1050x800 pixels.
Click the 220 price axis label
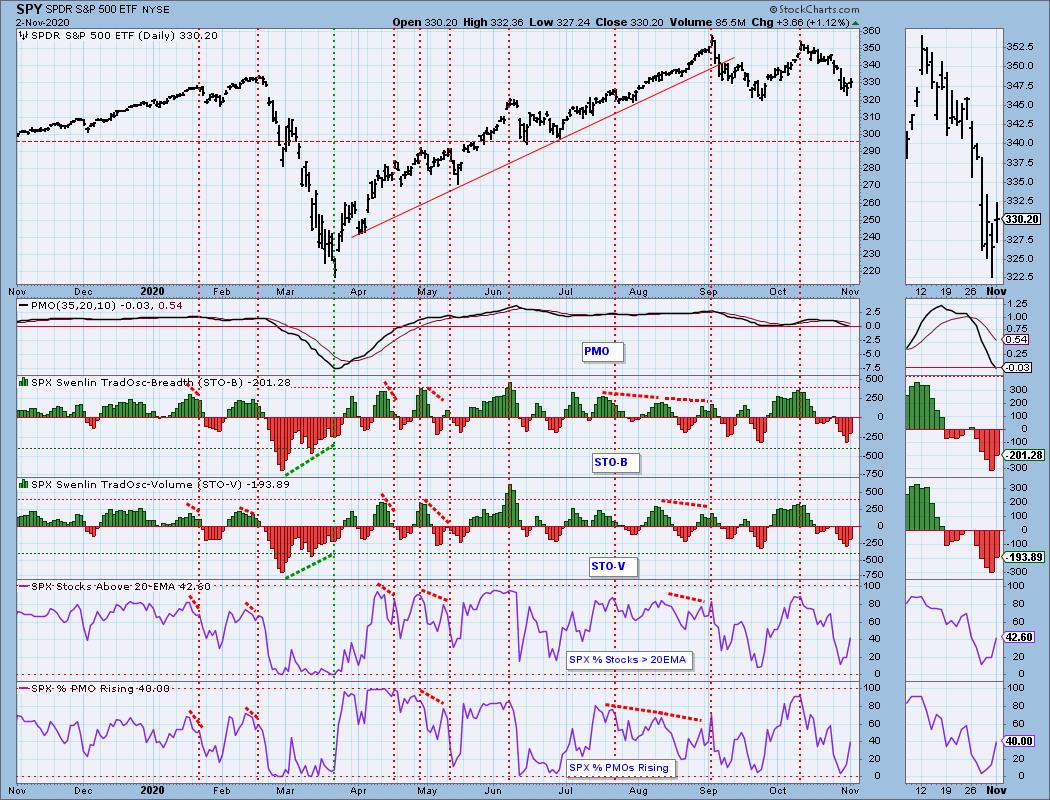[871, 271]
